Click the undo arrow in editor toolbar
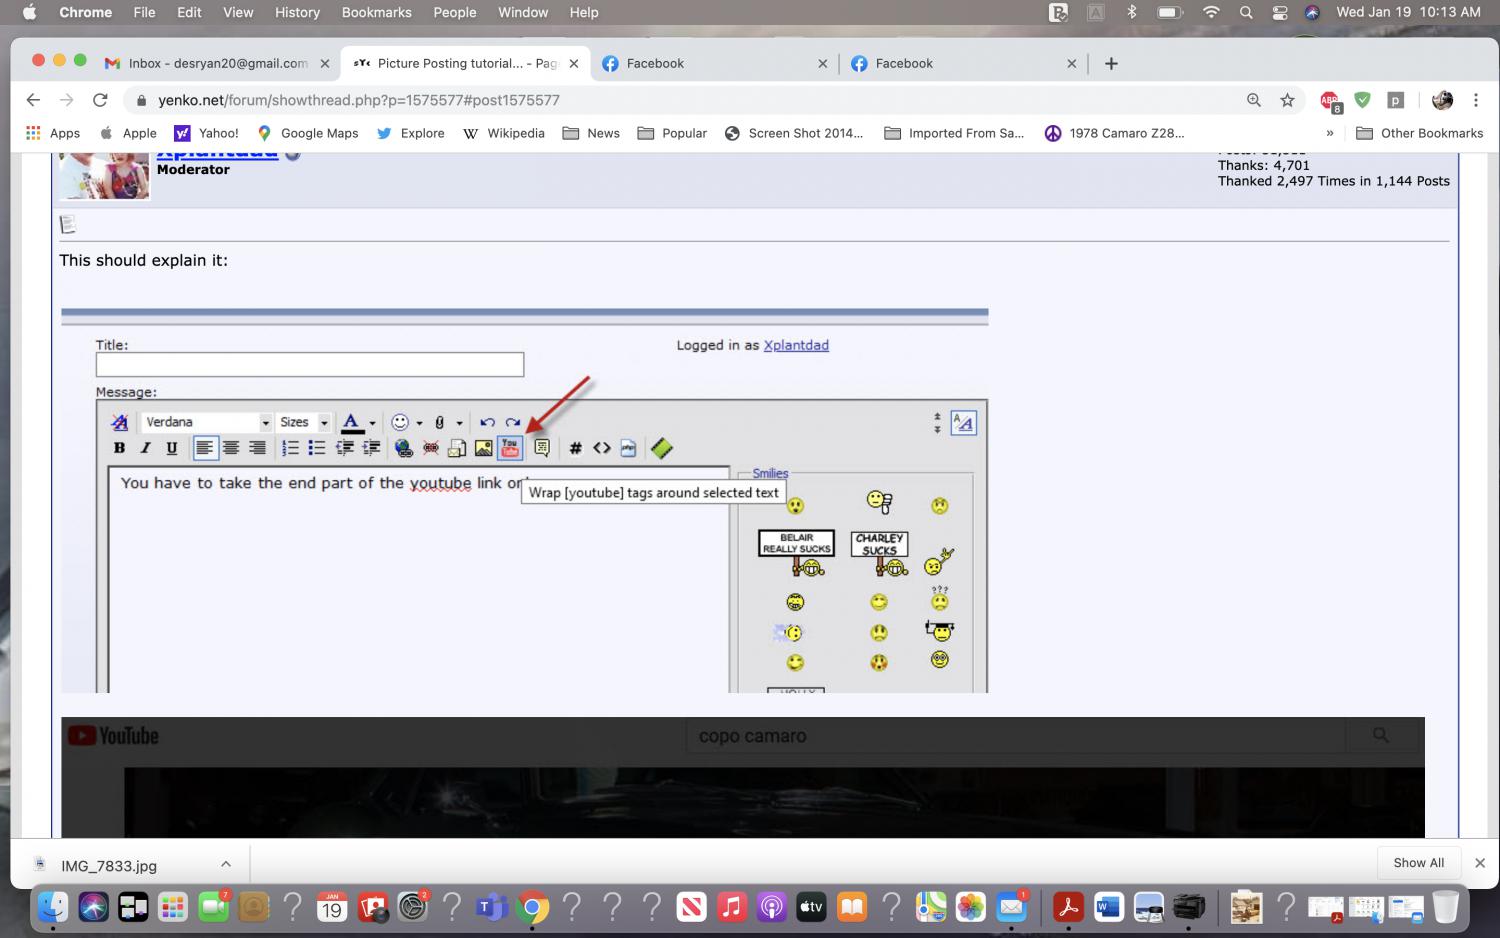This screenshot has height=938, width=1500. [487, 422]
